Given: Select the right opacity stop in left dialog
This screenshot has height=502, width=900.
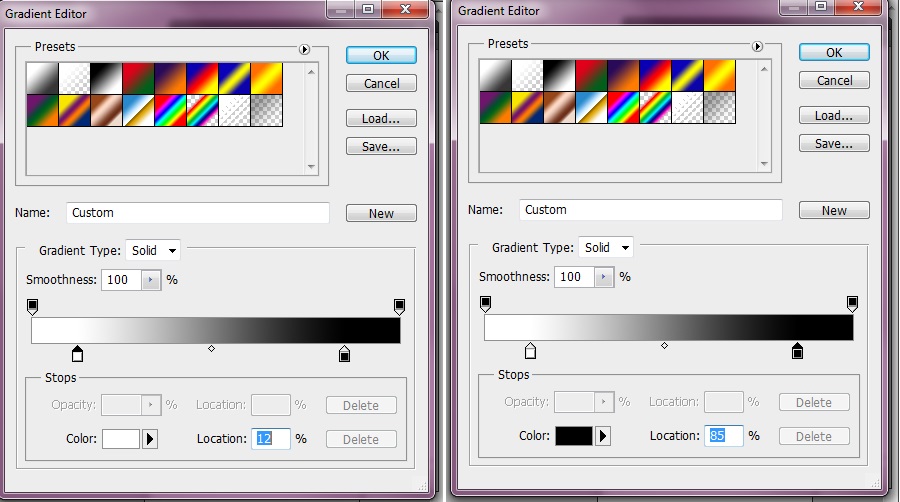Looking at the screenshot, I should point(399,305).
